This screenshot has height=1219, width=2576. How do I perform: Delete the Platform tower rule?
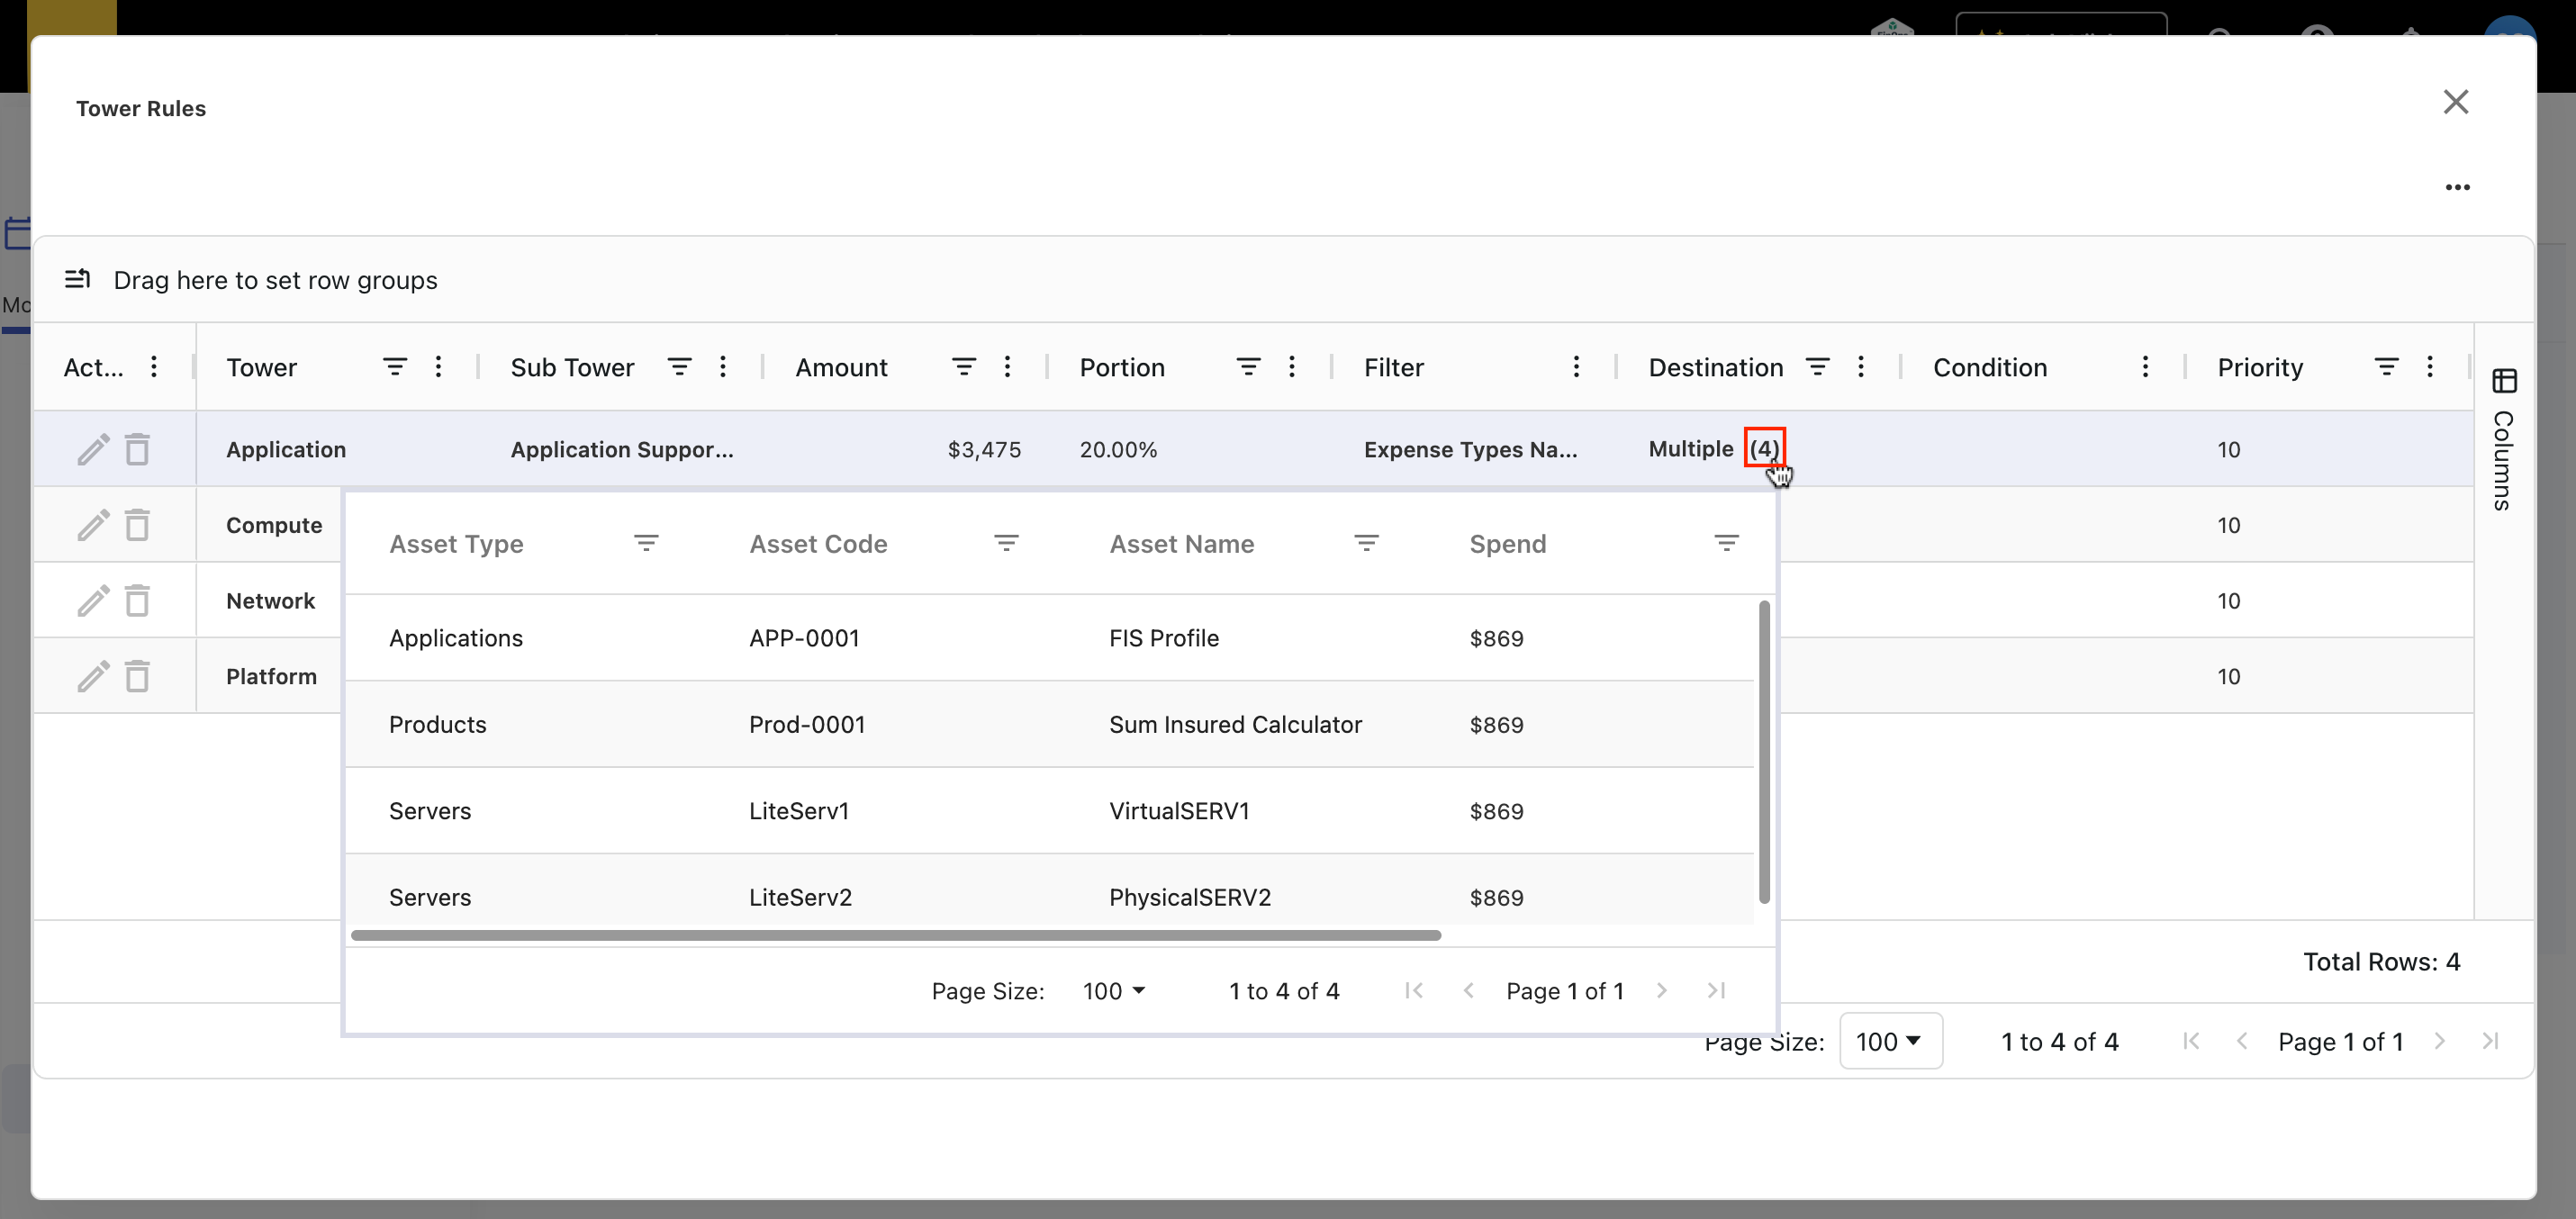(x=137, y=677)
